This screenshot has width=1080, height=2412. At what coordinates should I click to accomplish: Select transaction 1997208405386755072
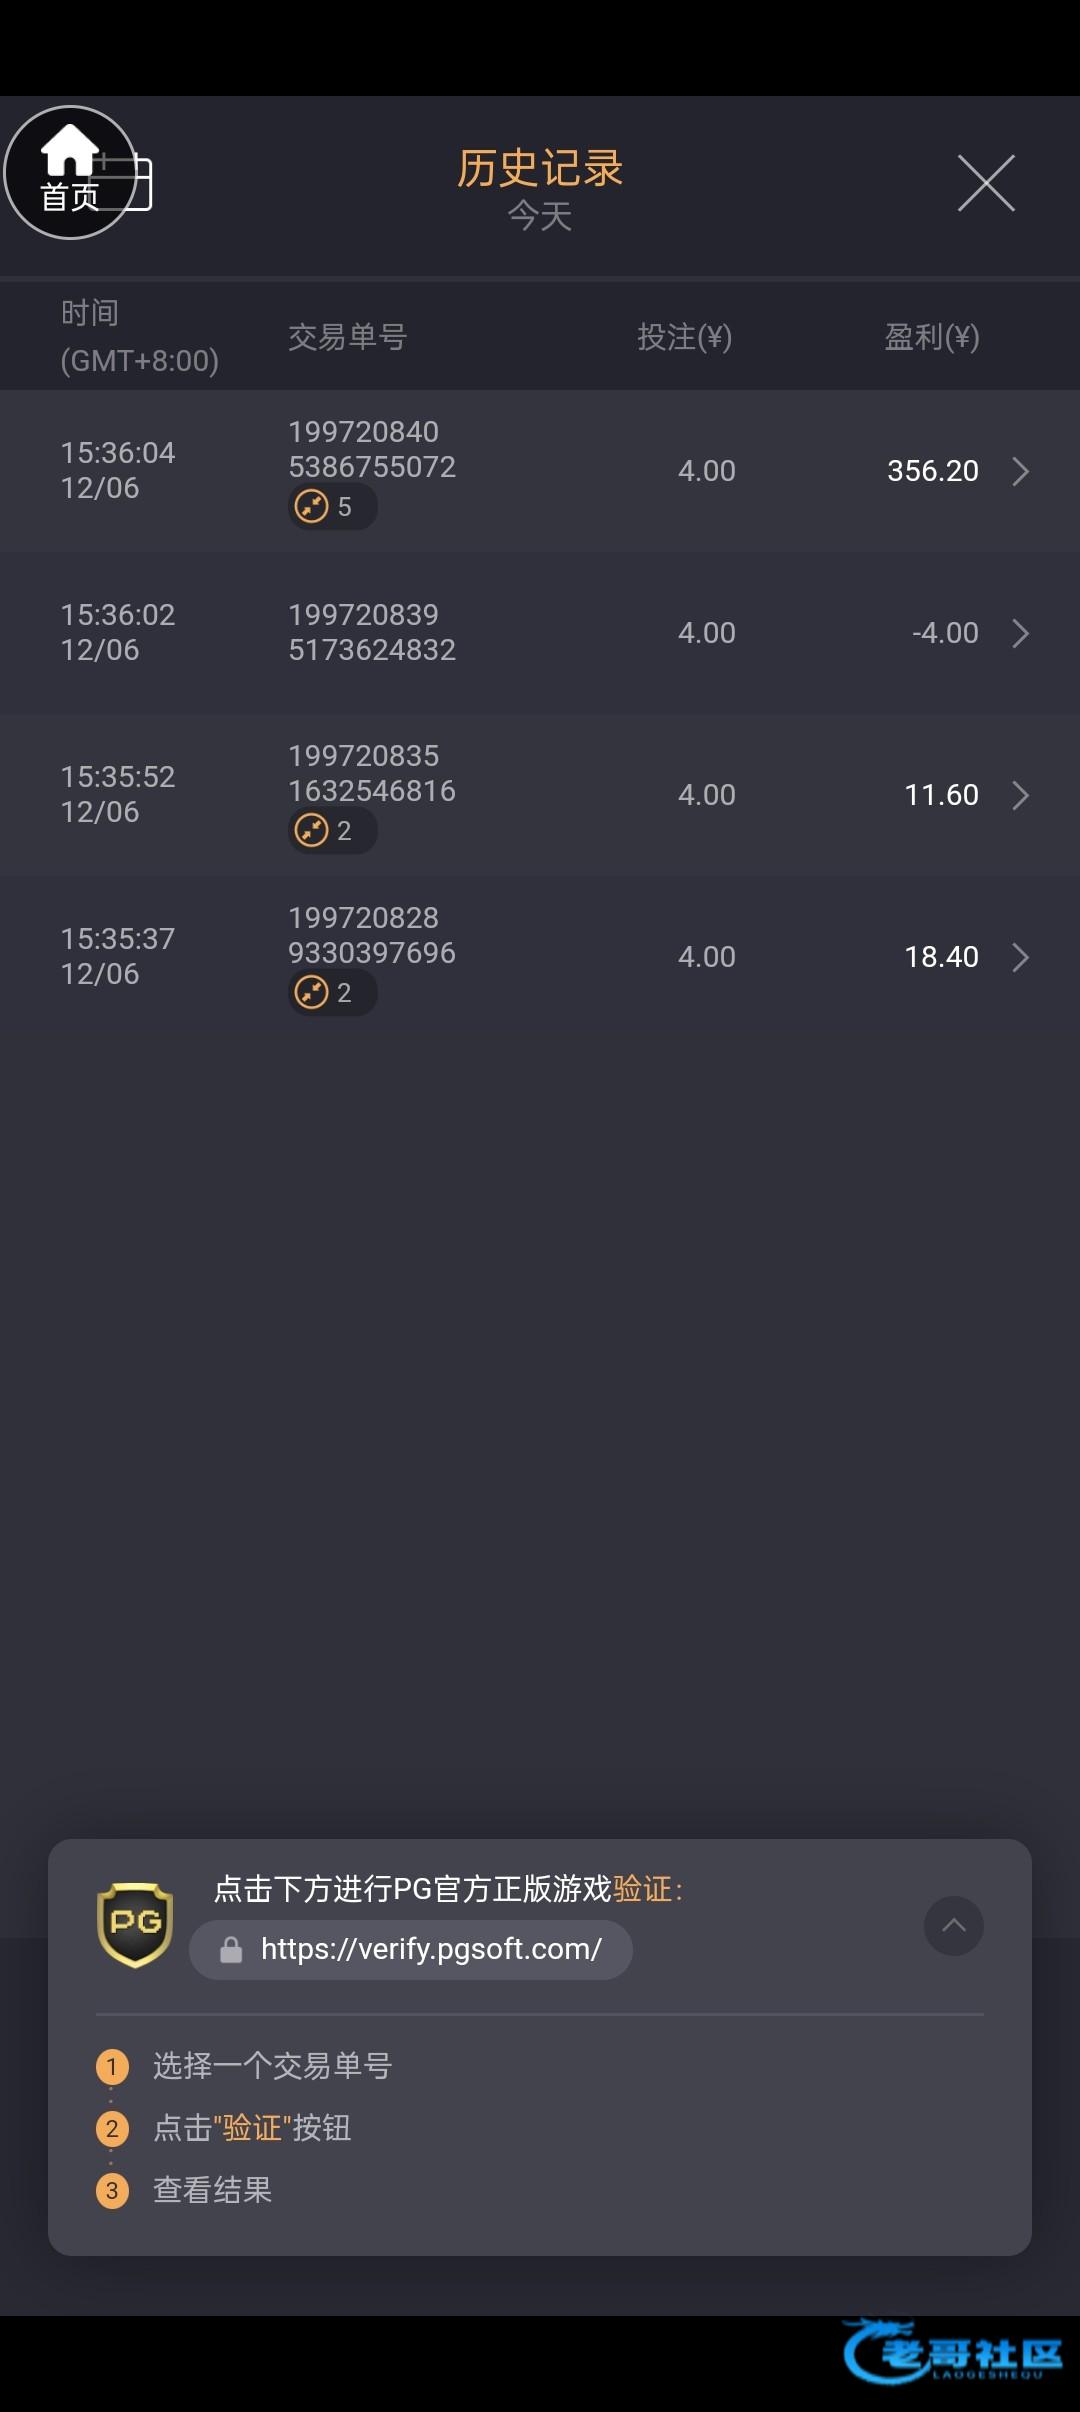tap(371, 449)
